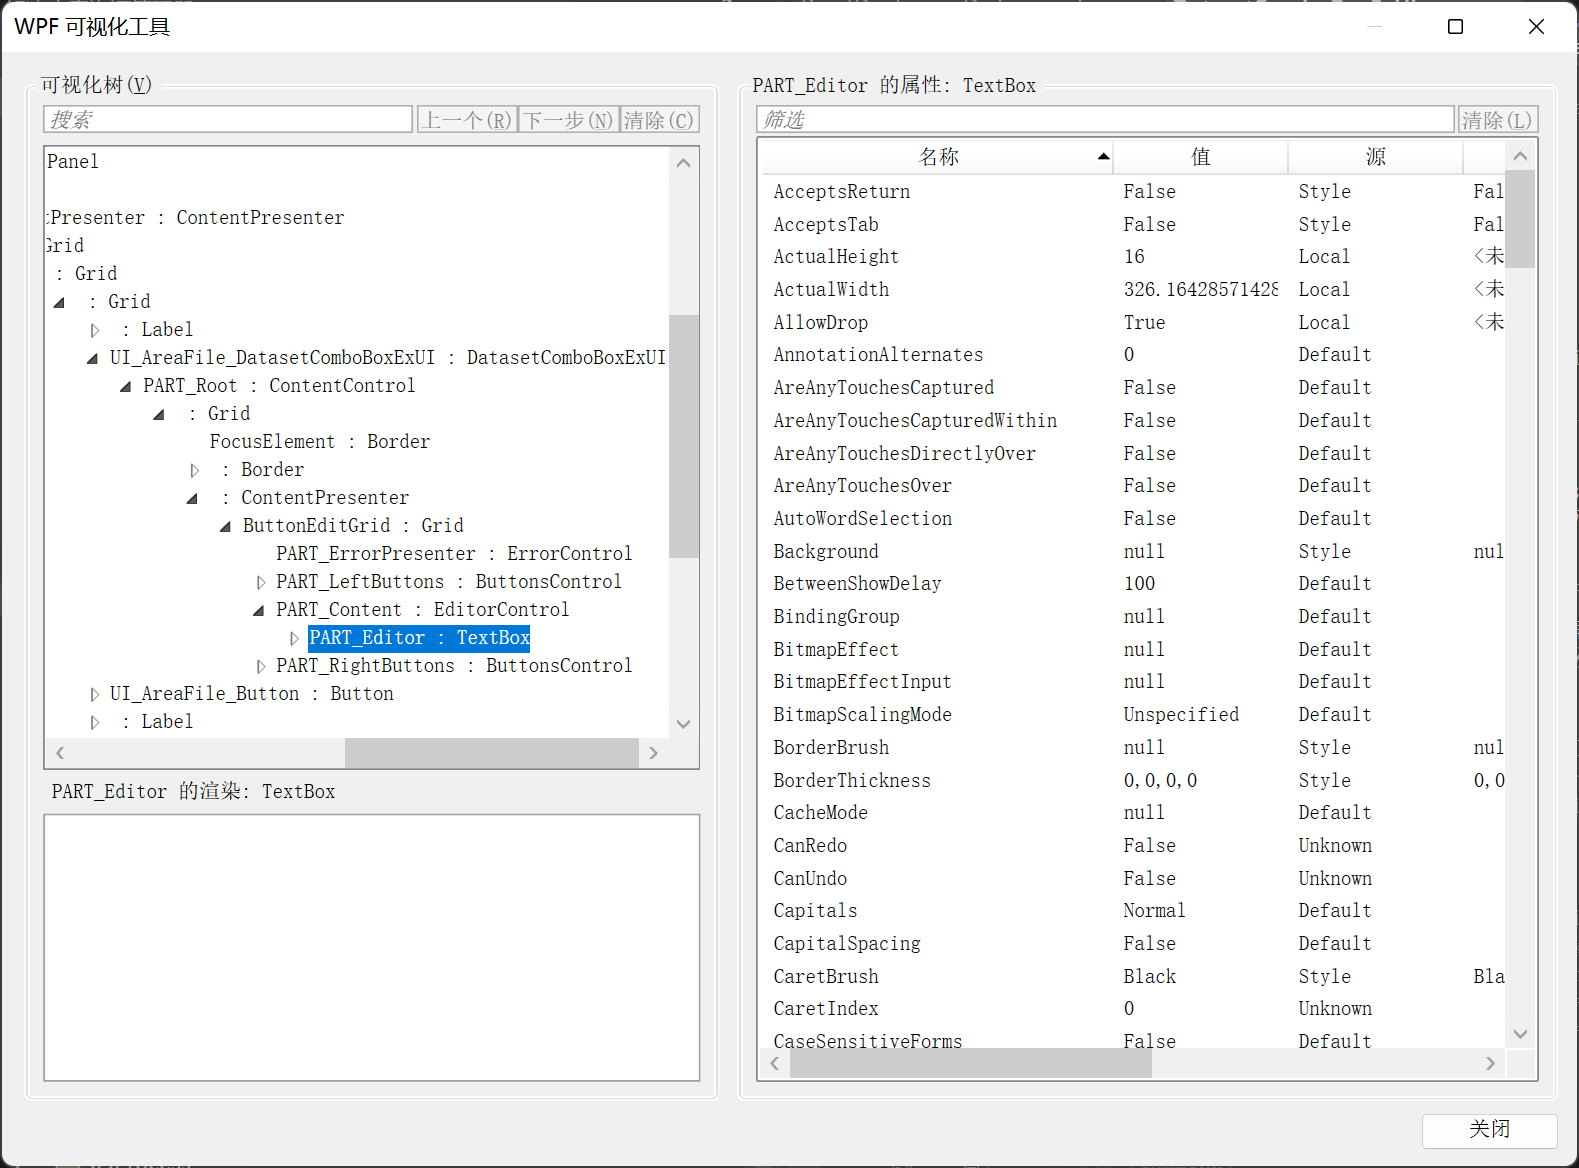Select FocusElement : Border tree item

[x=319, y=442]
